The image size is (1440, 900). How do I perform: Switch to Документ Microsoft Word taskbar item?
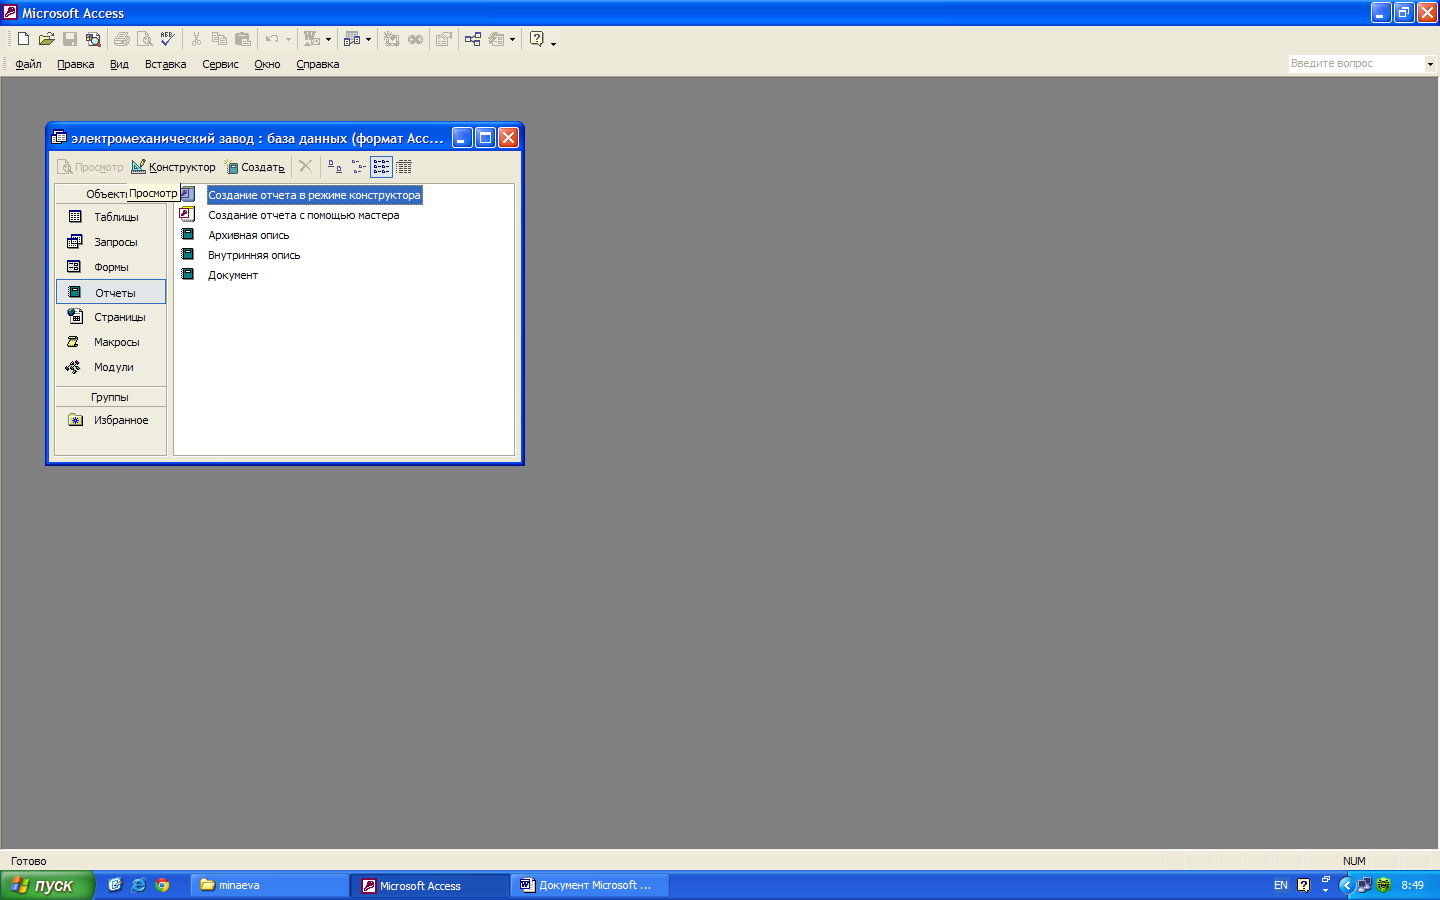coord(590,885)
